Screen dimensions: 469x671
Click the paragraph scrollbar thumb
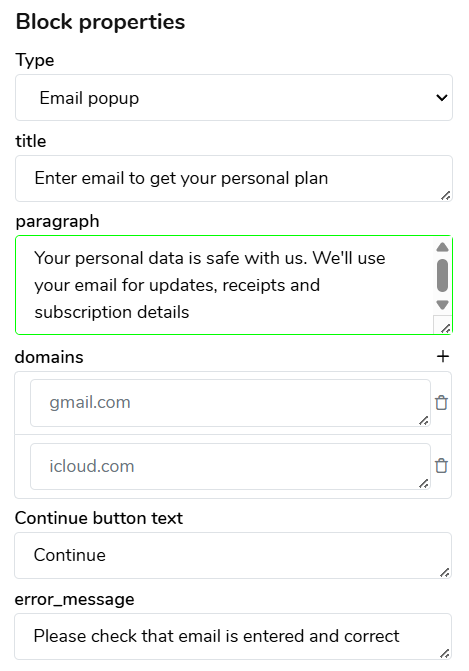point(442,275)
